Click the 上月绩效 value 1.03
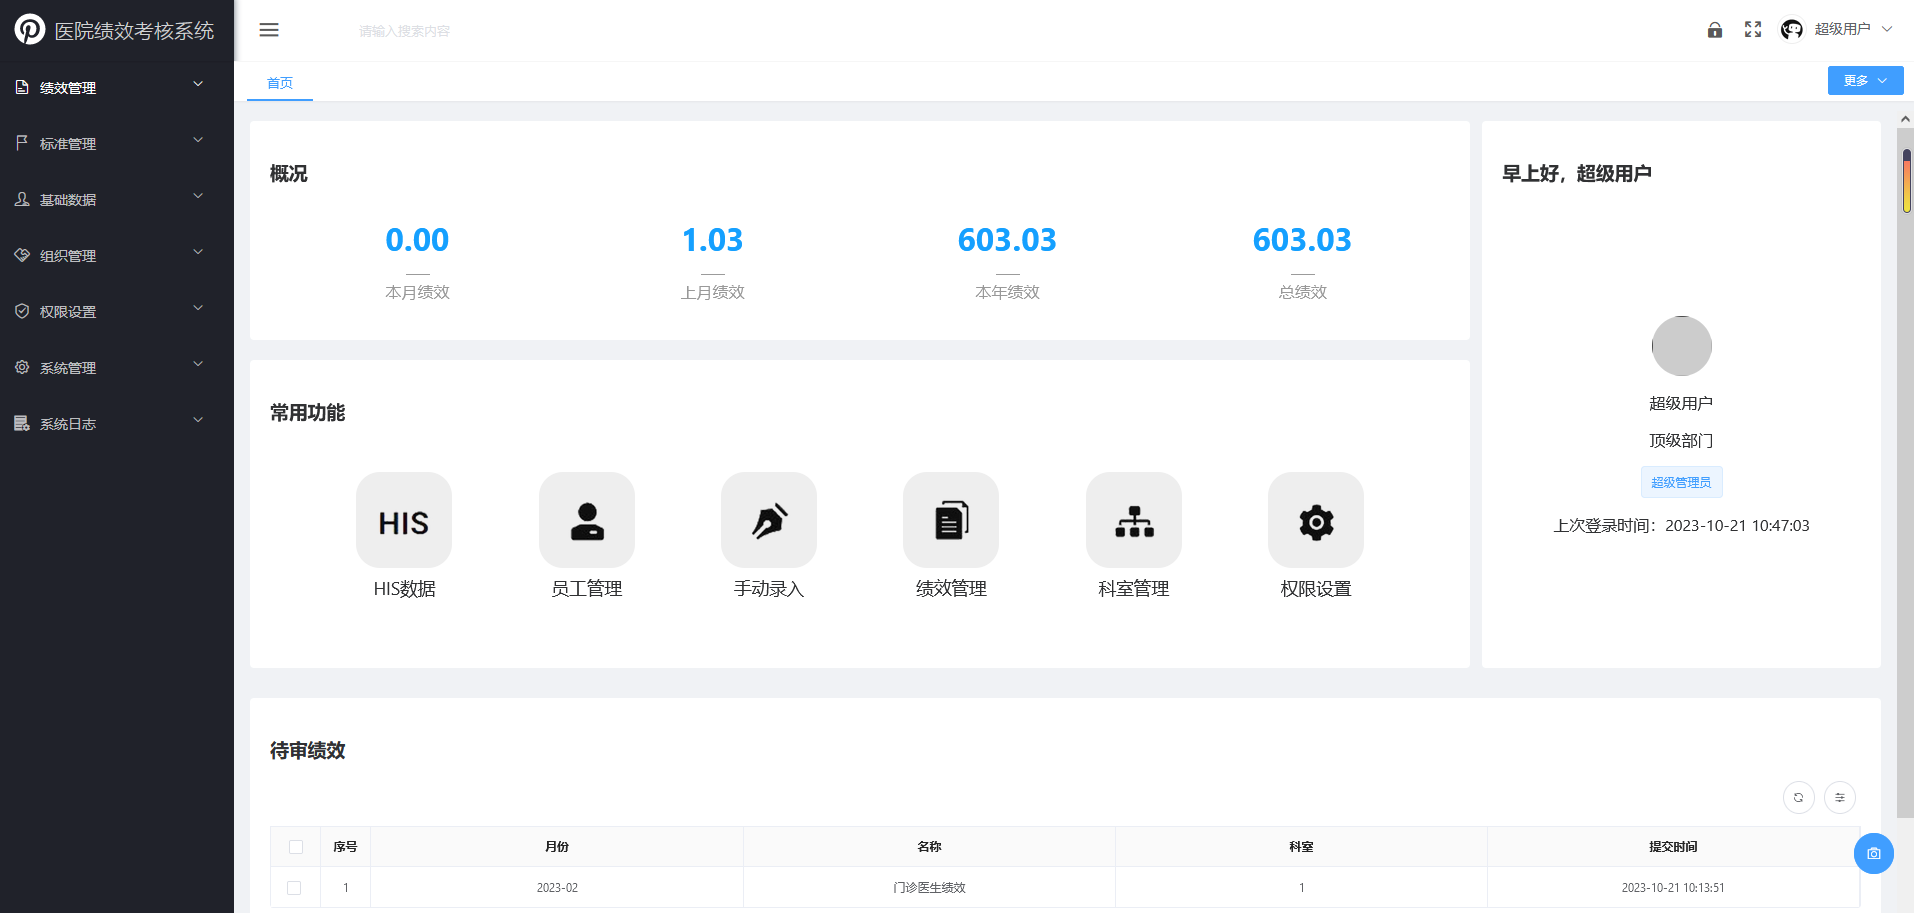Image resolution: width=1914 pixels, height=913 pixels. (x=712, y=240)
